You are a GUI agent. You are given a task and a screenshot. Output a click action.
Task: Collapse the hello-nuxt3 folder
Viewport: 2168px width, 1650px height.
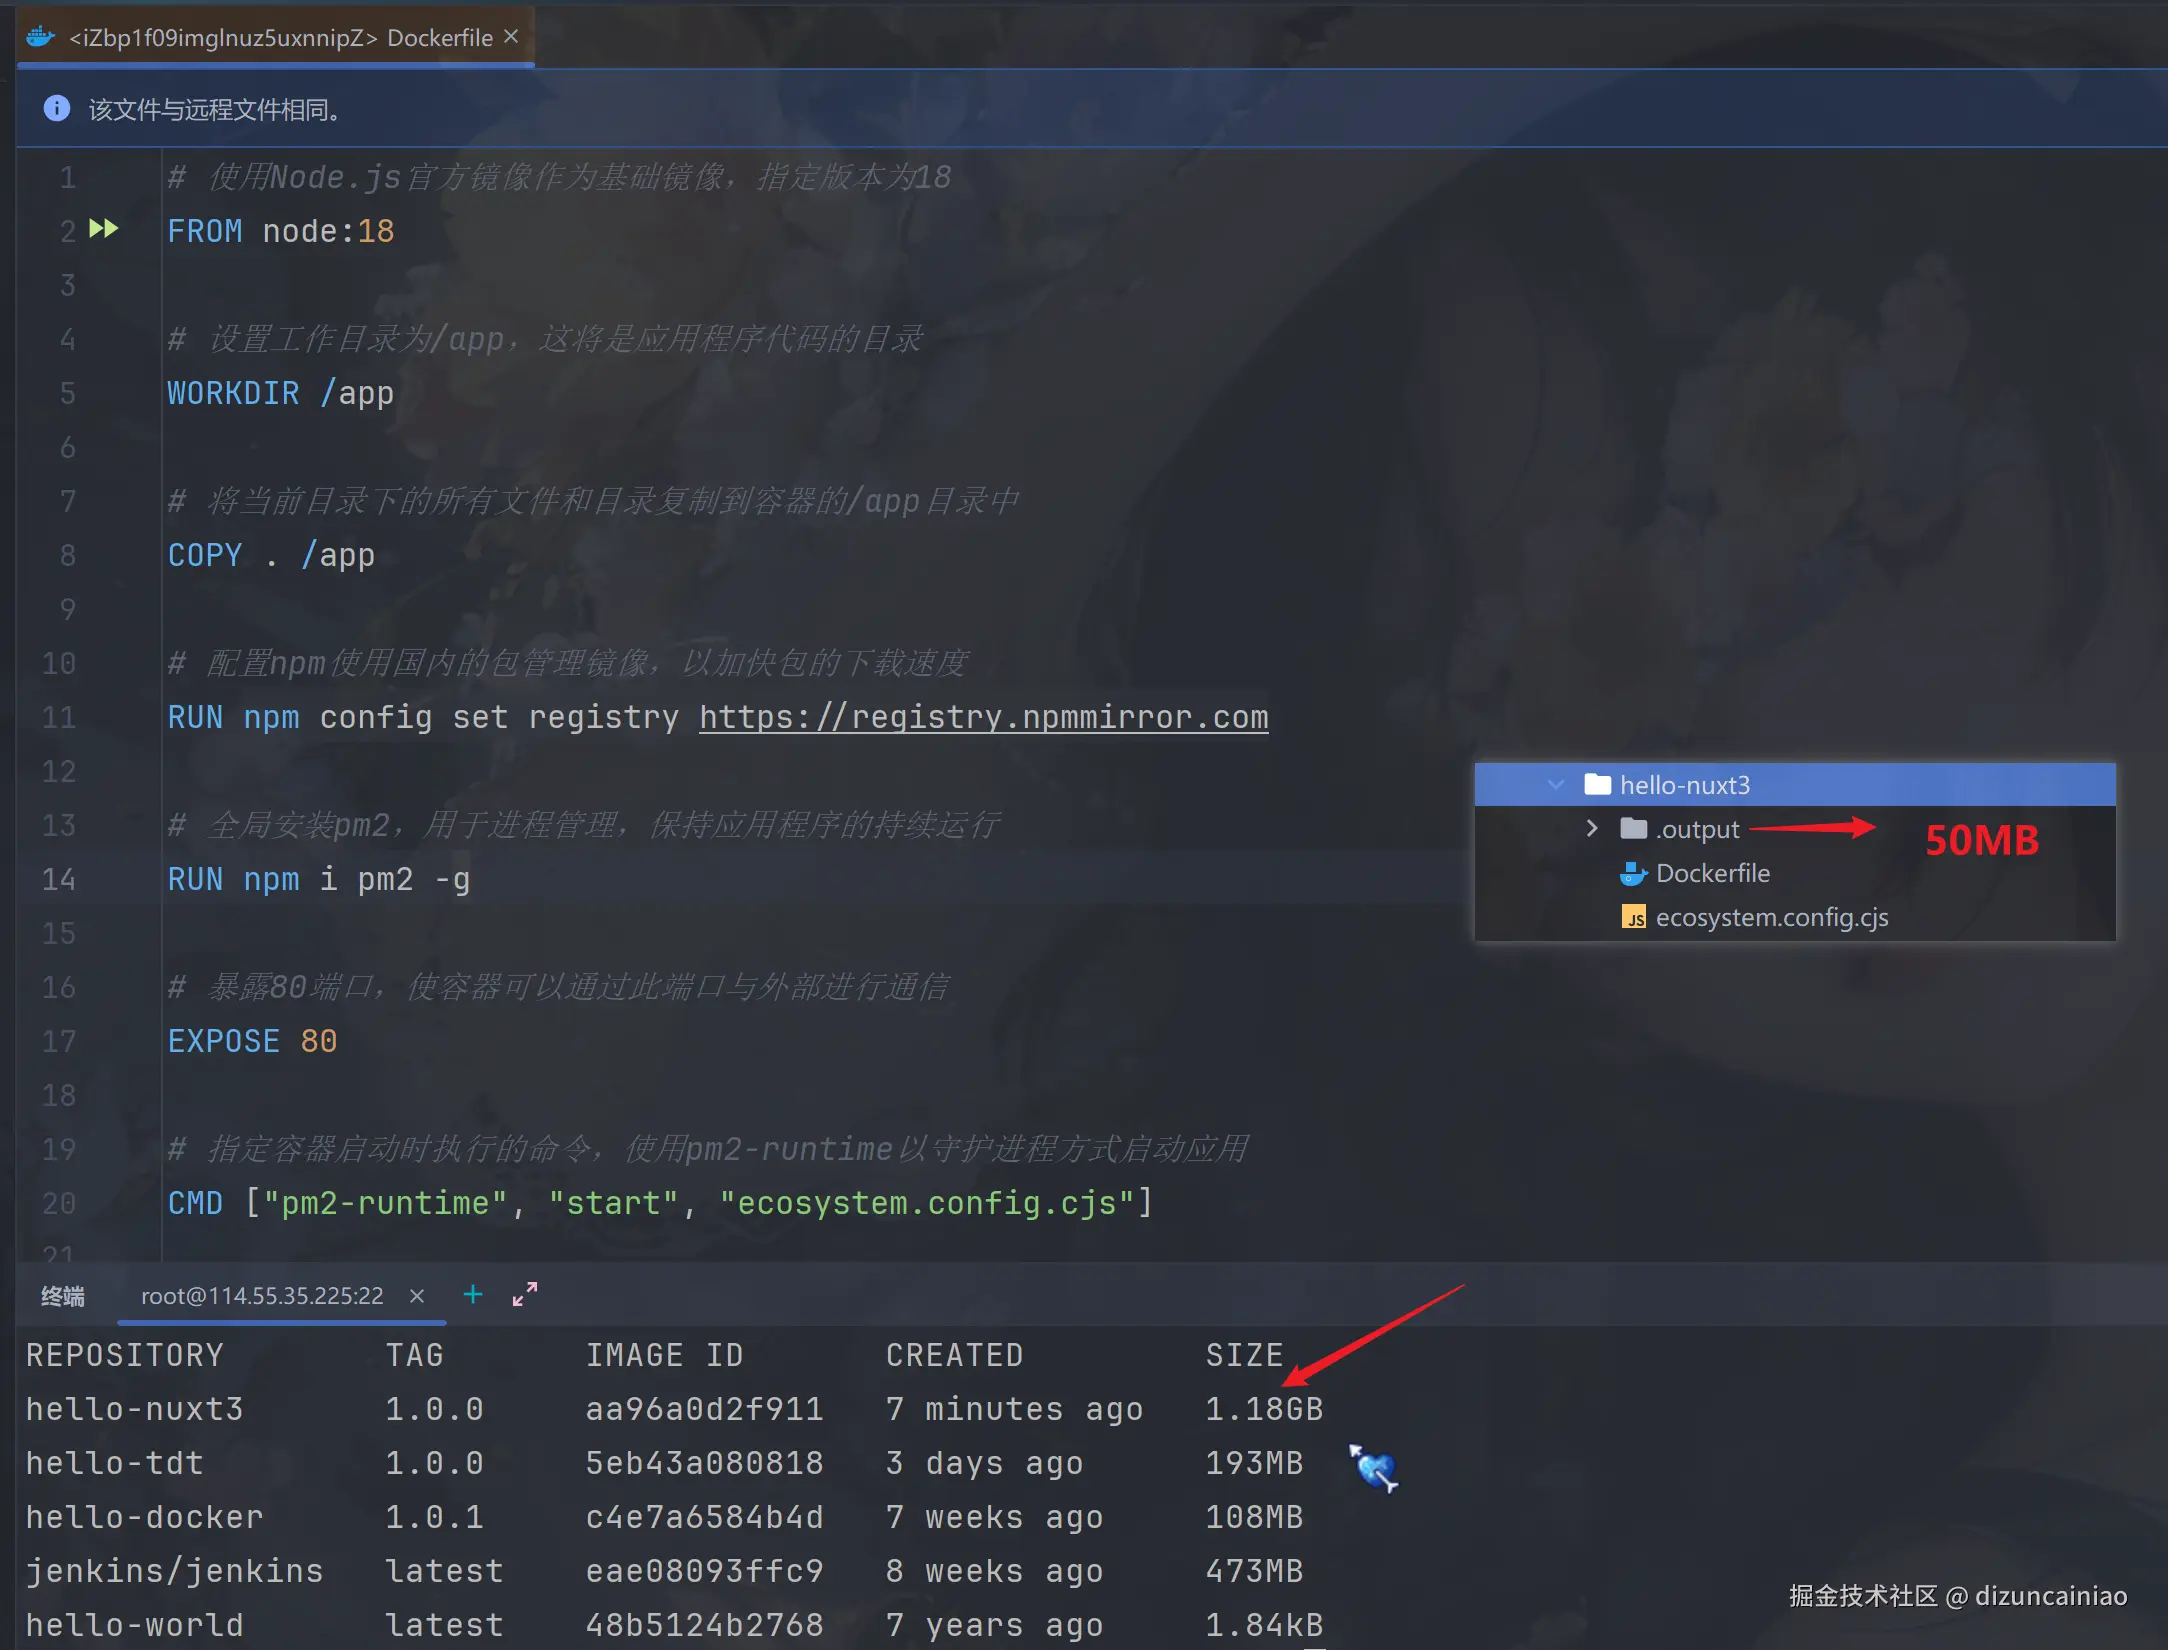(x=1556, y=785)
